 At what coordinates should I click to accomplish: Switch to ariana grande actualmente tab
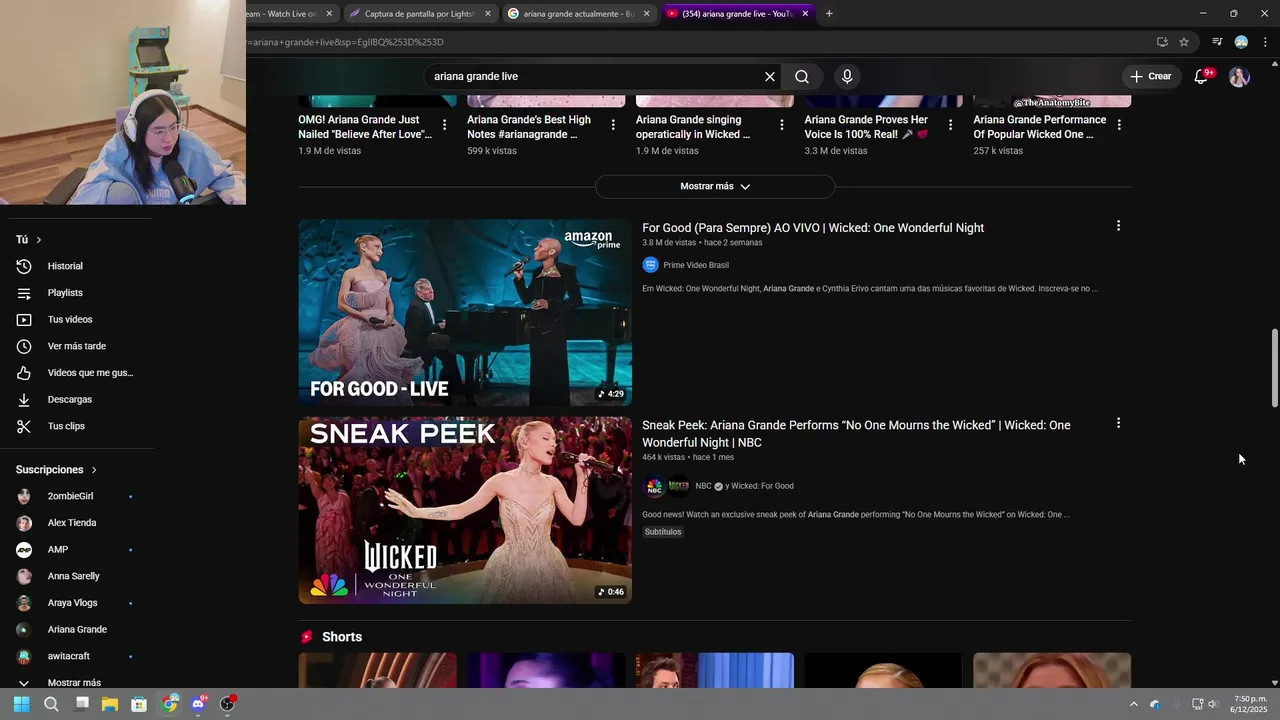pos(579,14)
